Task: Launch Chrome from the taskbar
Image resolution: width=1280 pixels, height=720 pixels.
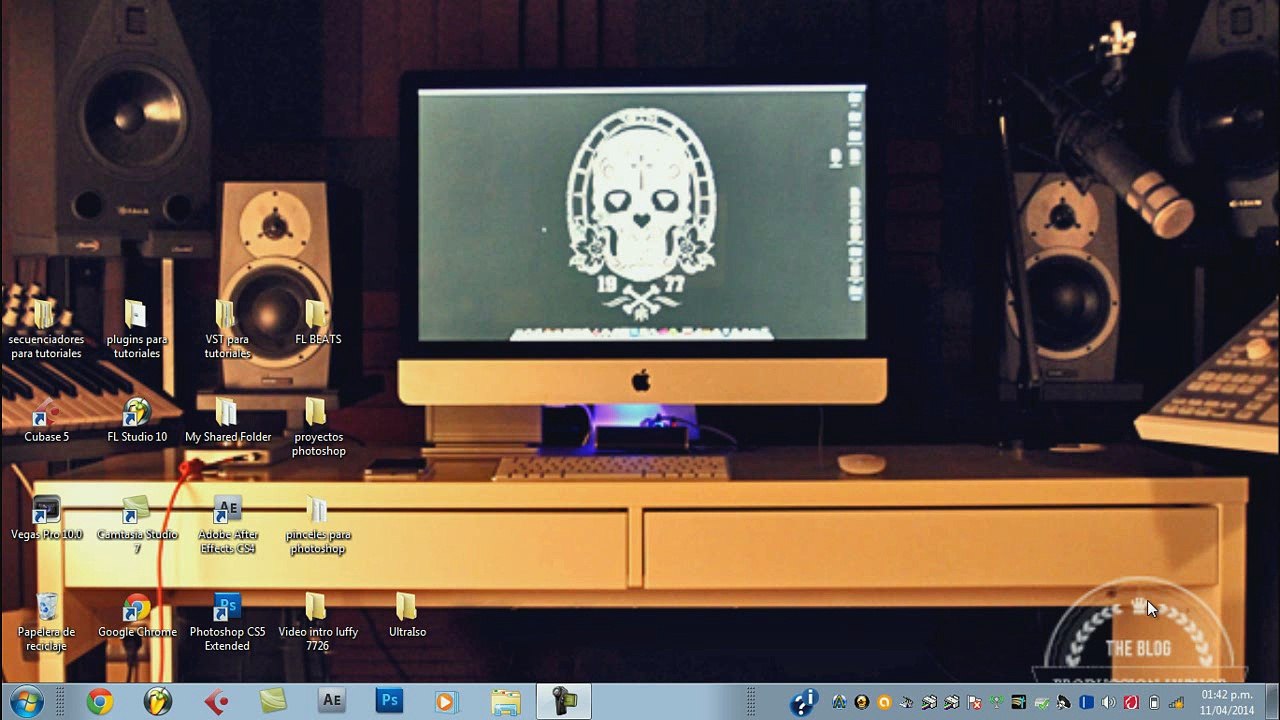Action: tap(99, 702)
